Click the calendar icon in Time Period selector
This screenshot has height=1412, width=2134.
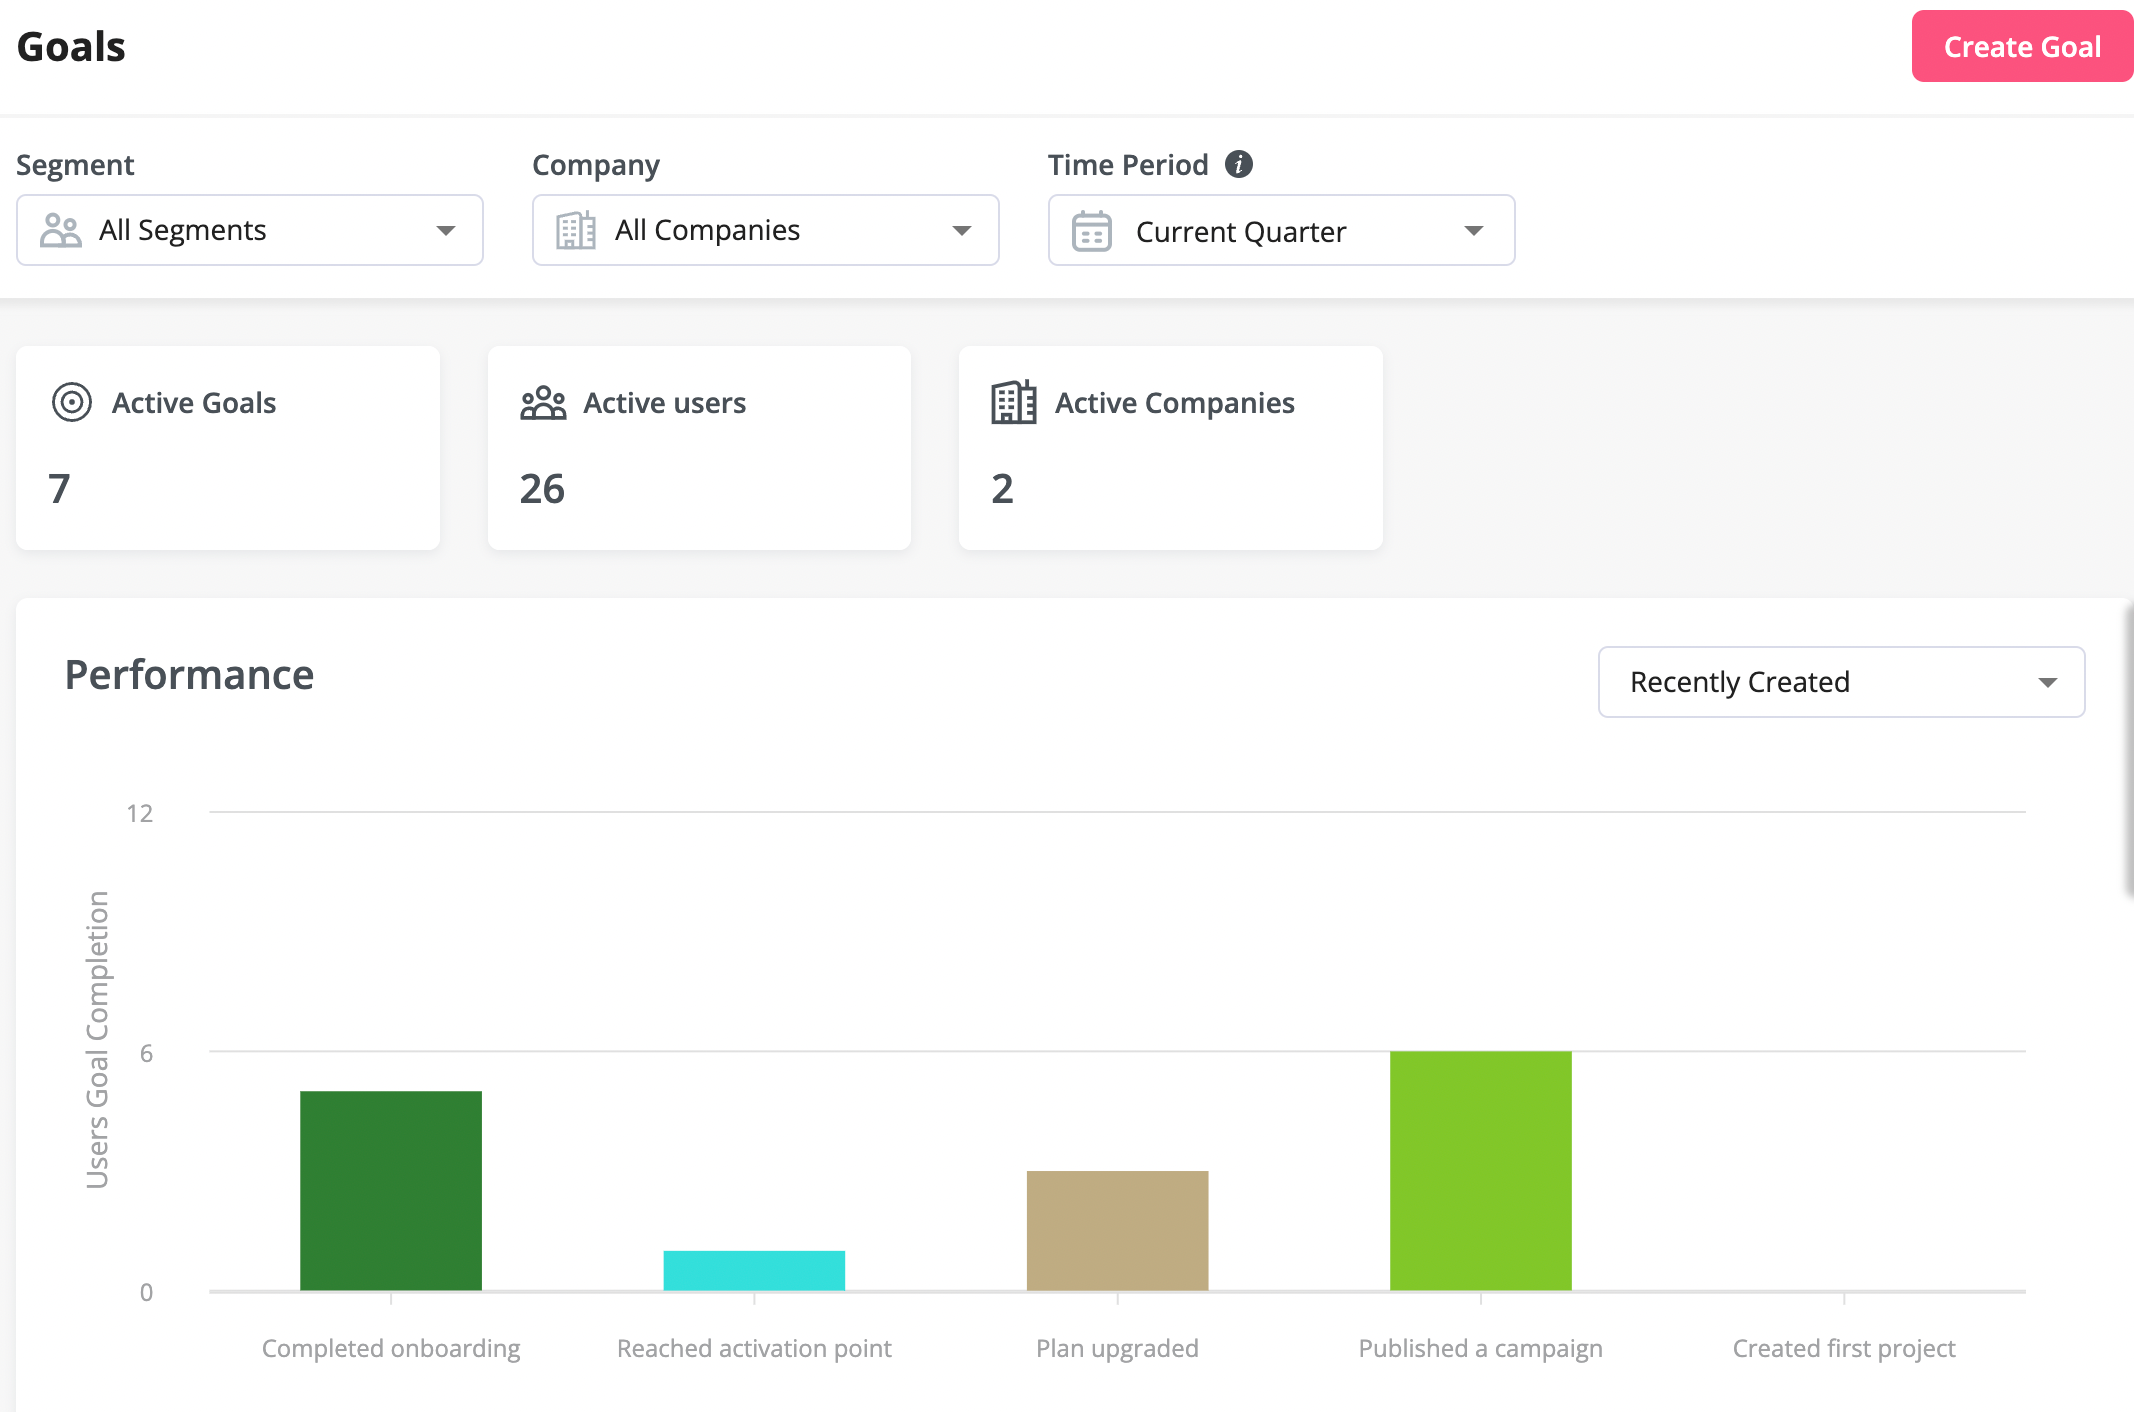coord(1091,230)
